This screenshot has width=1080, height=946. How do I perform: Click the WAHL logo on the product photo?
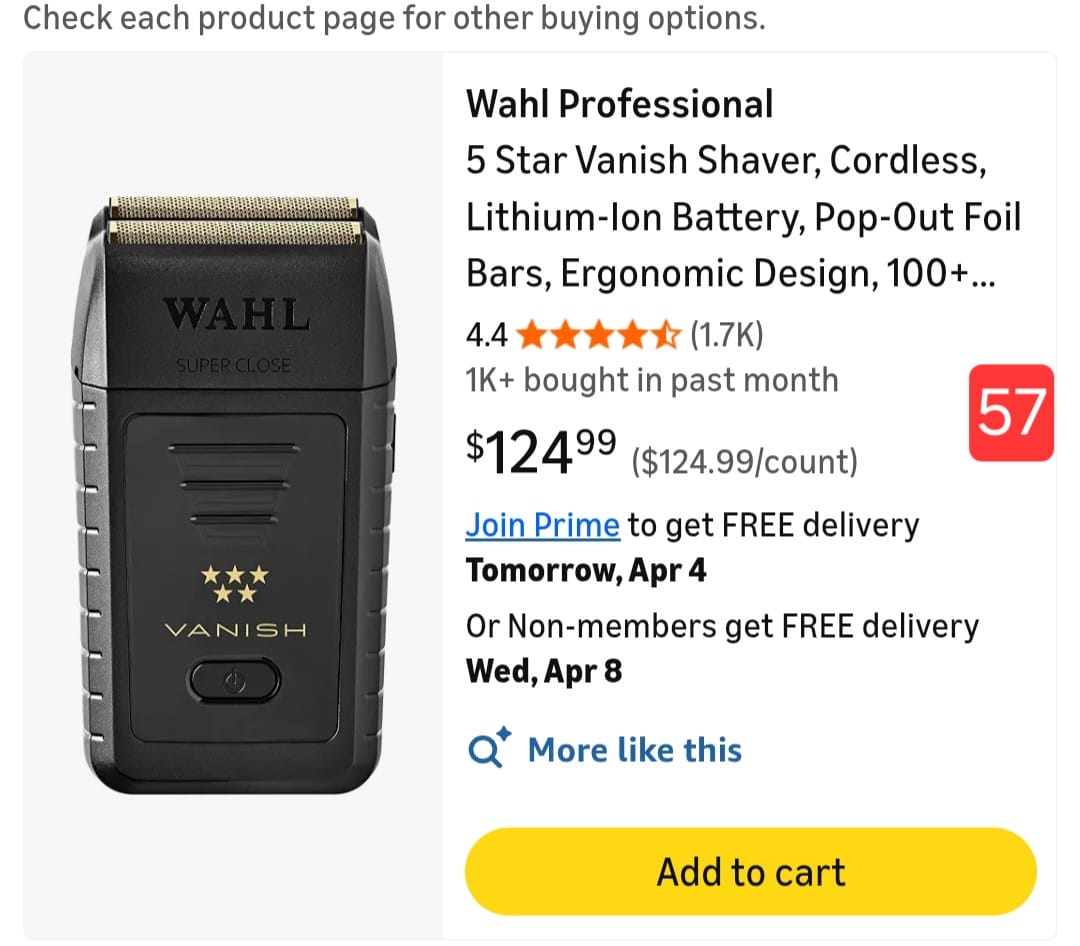point(236,313)
